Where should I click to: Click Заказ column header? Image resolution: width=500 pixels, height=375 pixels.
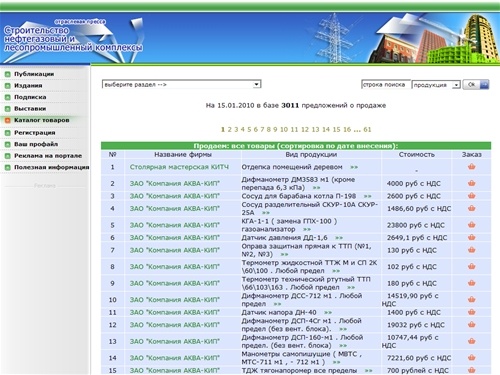pyautogui.click(x=471, y=155)
